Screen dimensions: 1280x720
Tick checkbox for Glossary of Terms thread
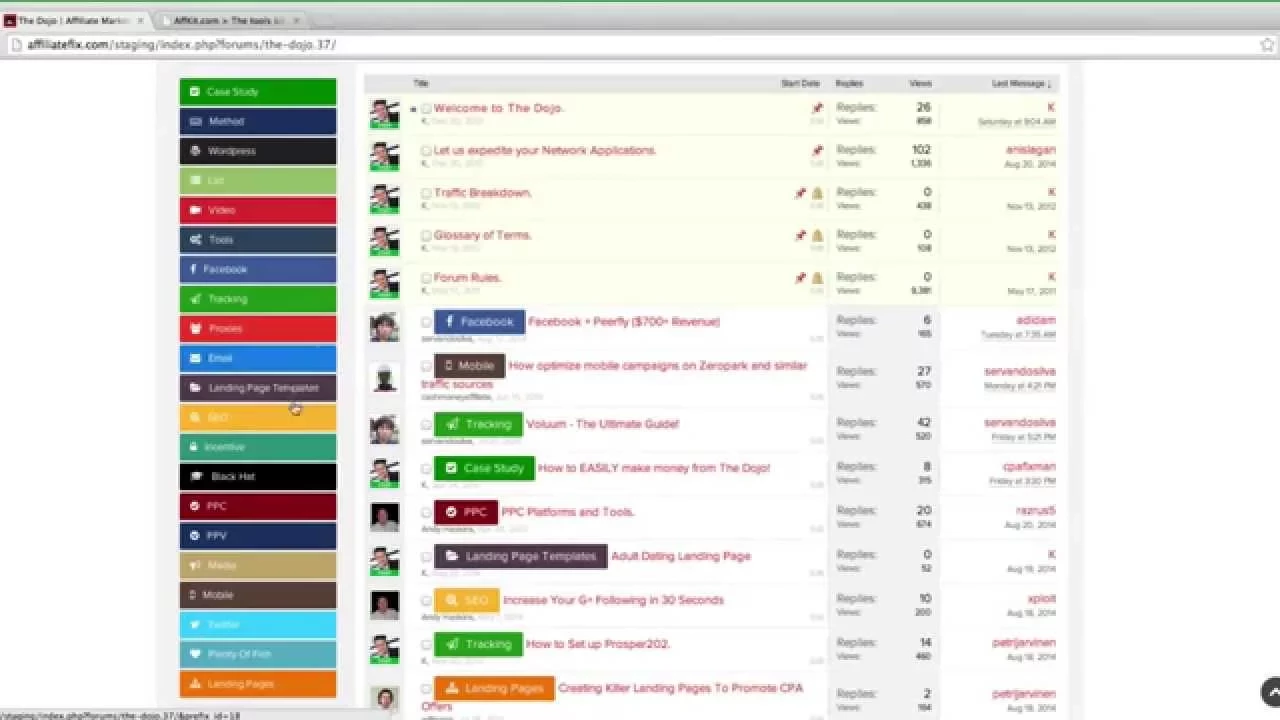click(426, 236)
